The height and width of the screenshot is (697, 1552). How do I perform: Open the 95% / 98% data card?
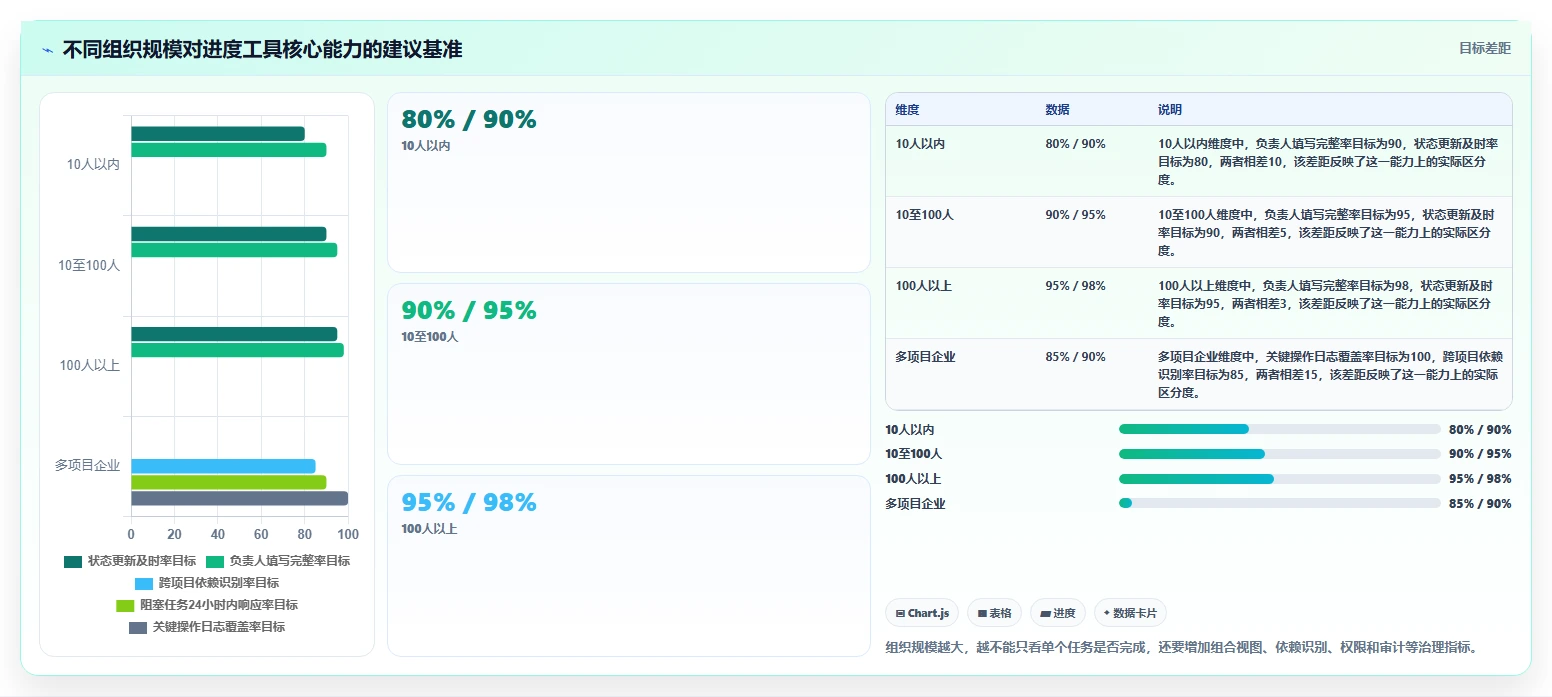(x=629, y=566)
